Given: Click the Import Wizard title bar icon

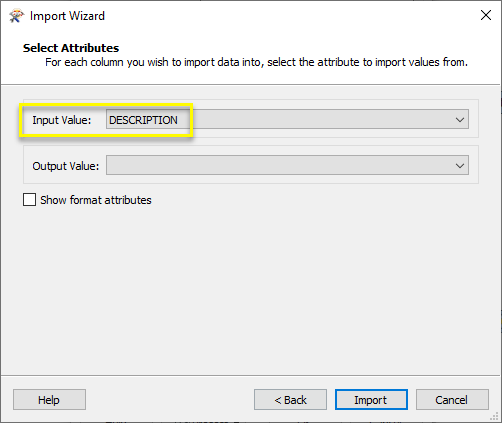Looking at the screenshot, I should pyautogui.click(x=16, y=16).
